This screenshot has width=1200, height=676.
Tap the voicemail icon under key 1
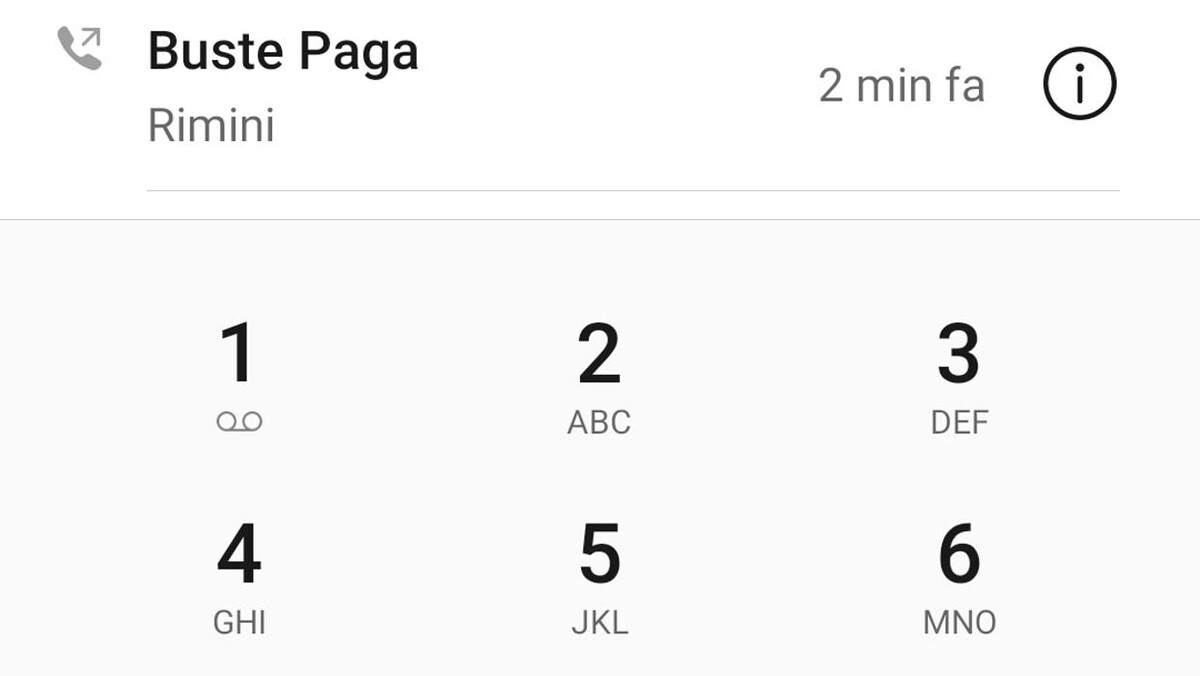[x=239, y=423]
